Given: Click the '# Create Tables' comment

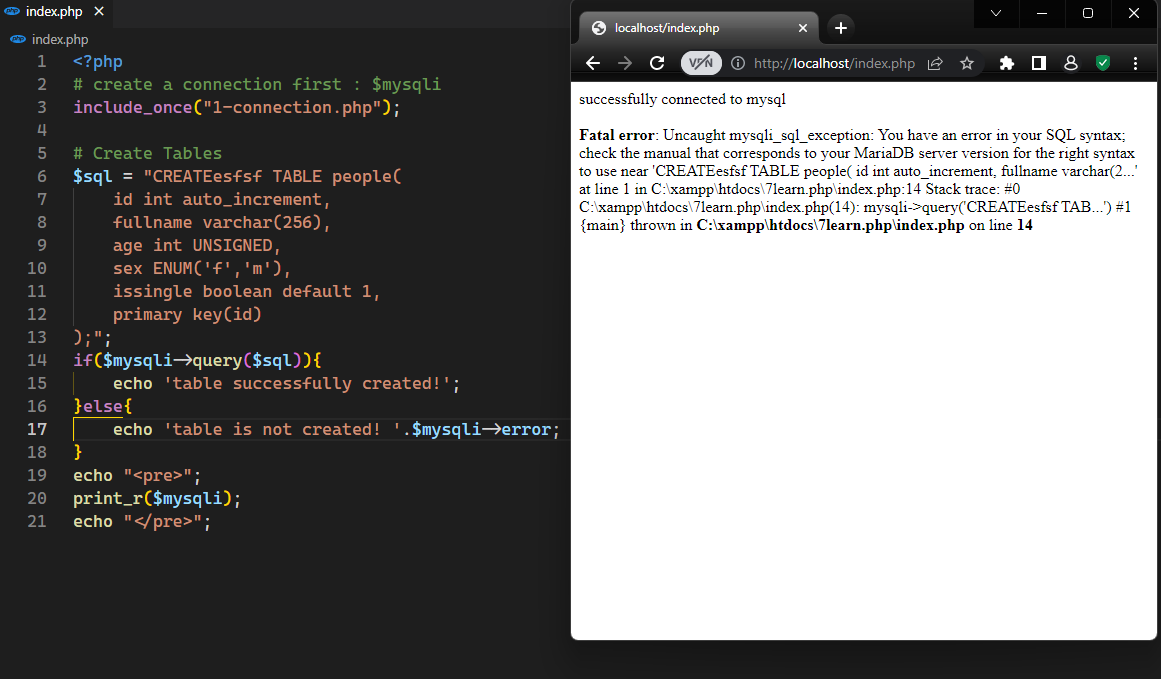Looking at the screenshot, I should pyautogui.click(x=147, y=153).
